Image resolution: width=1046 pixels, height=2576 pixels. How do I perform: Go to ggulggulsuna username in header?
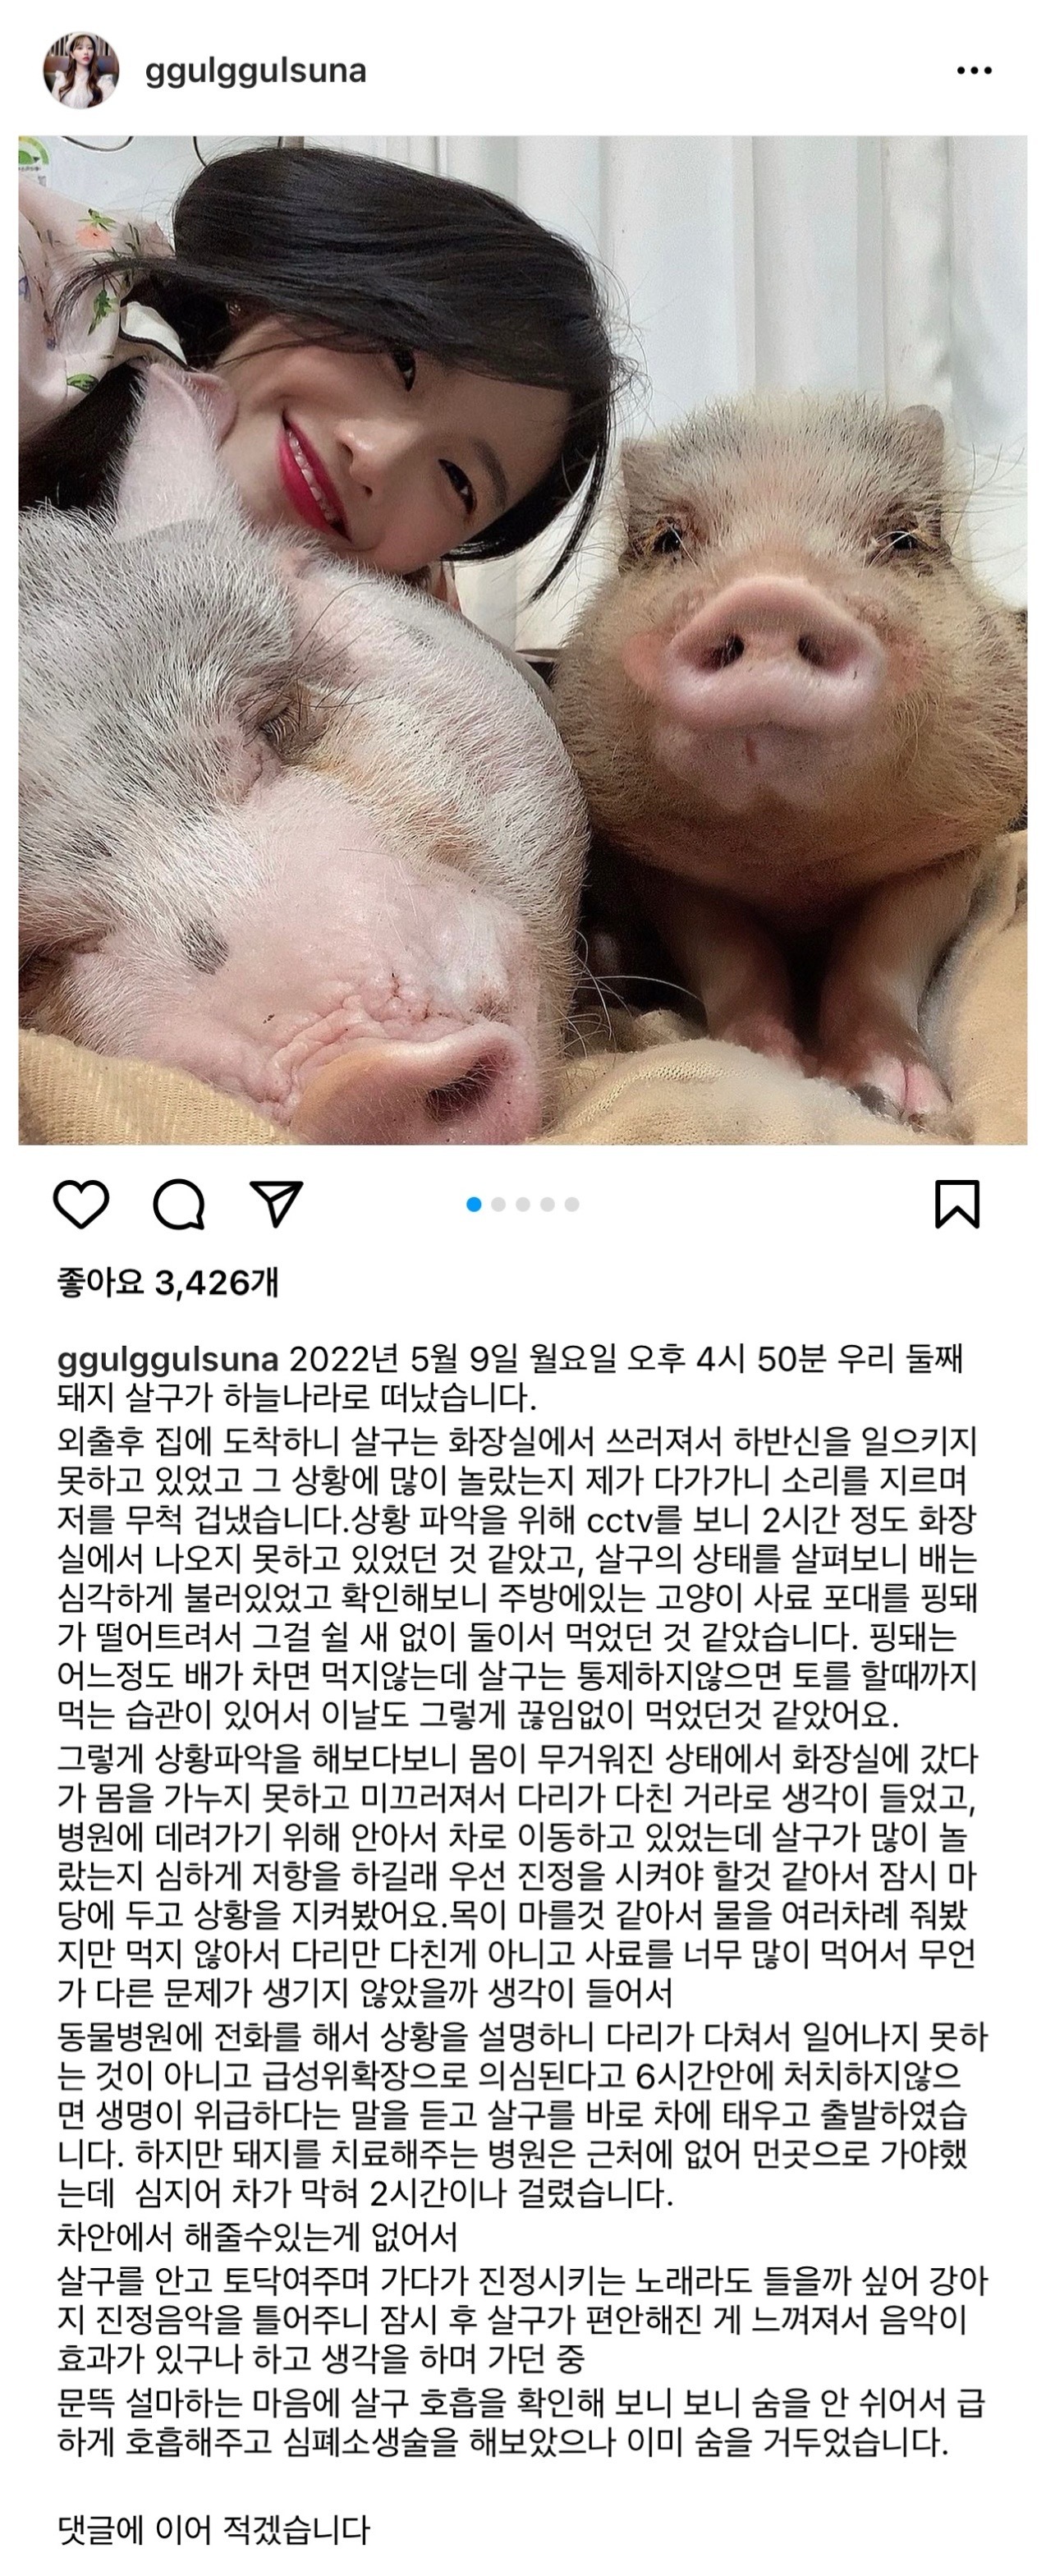(256, 70)
